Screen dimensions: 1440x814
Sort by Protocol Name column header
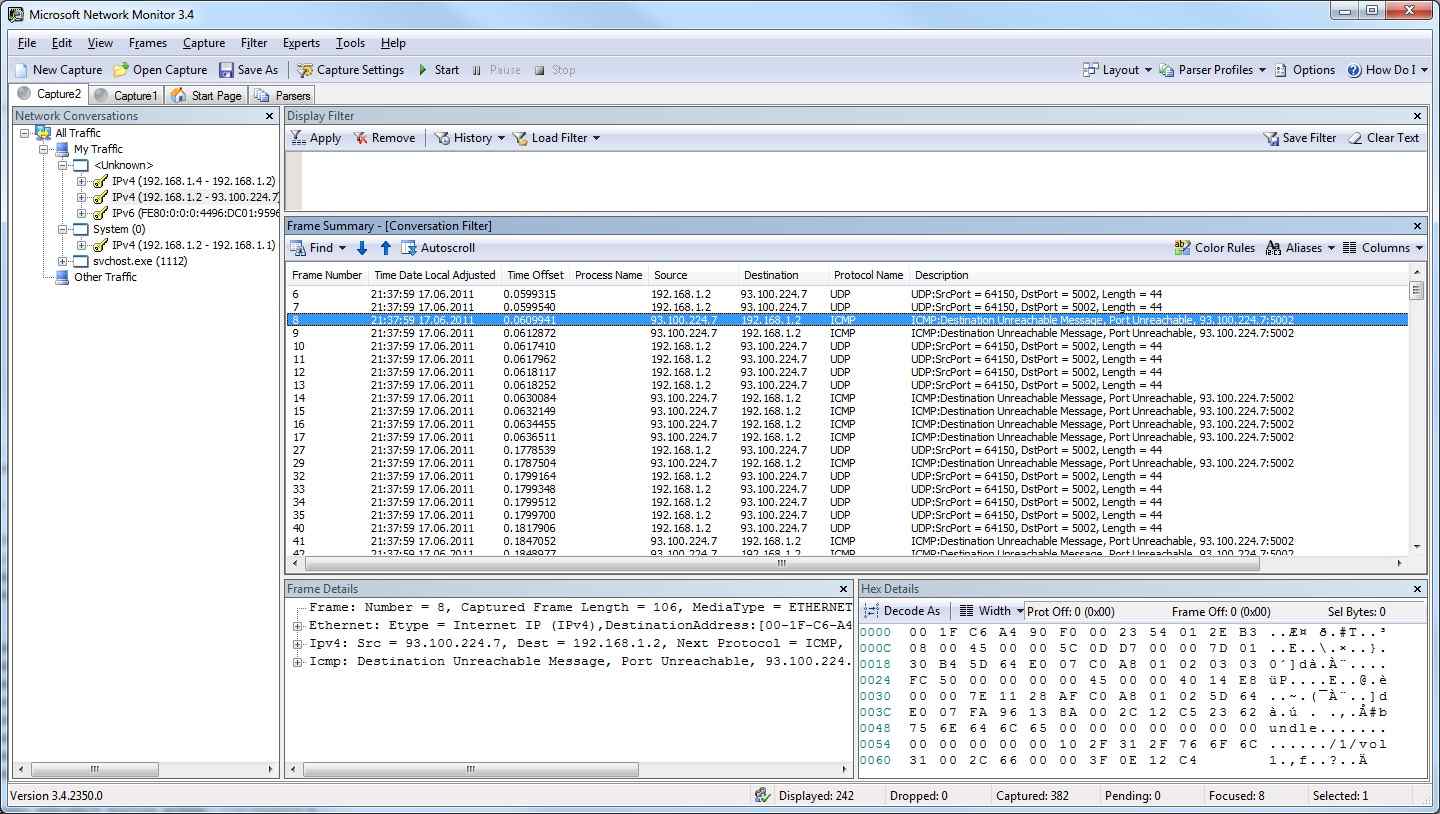[x=868, y=275]
